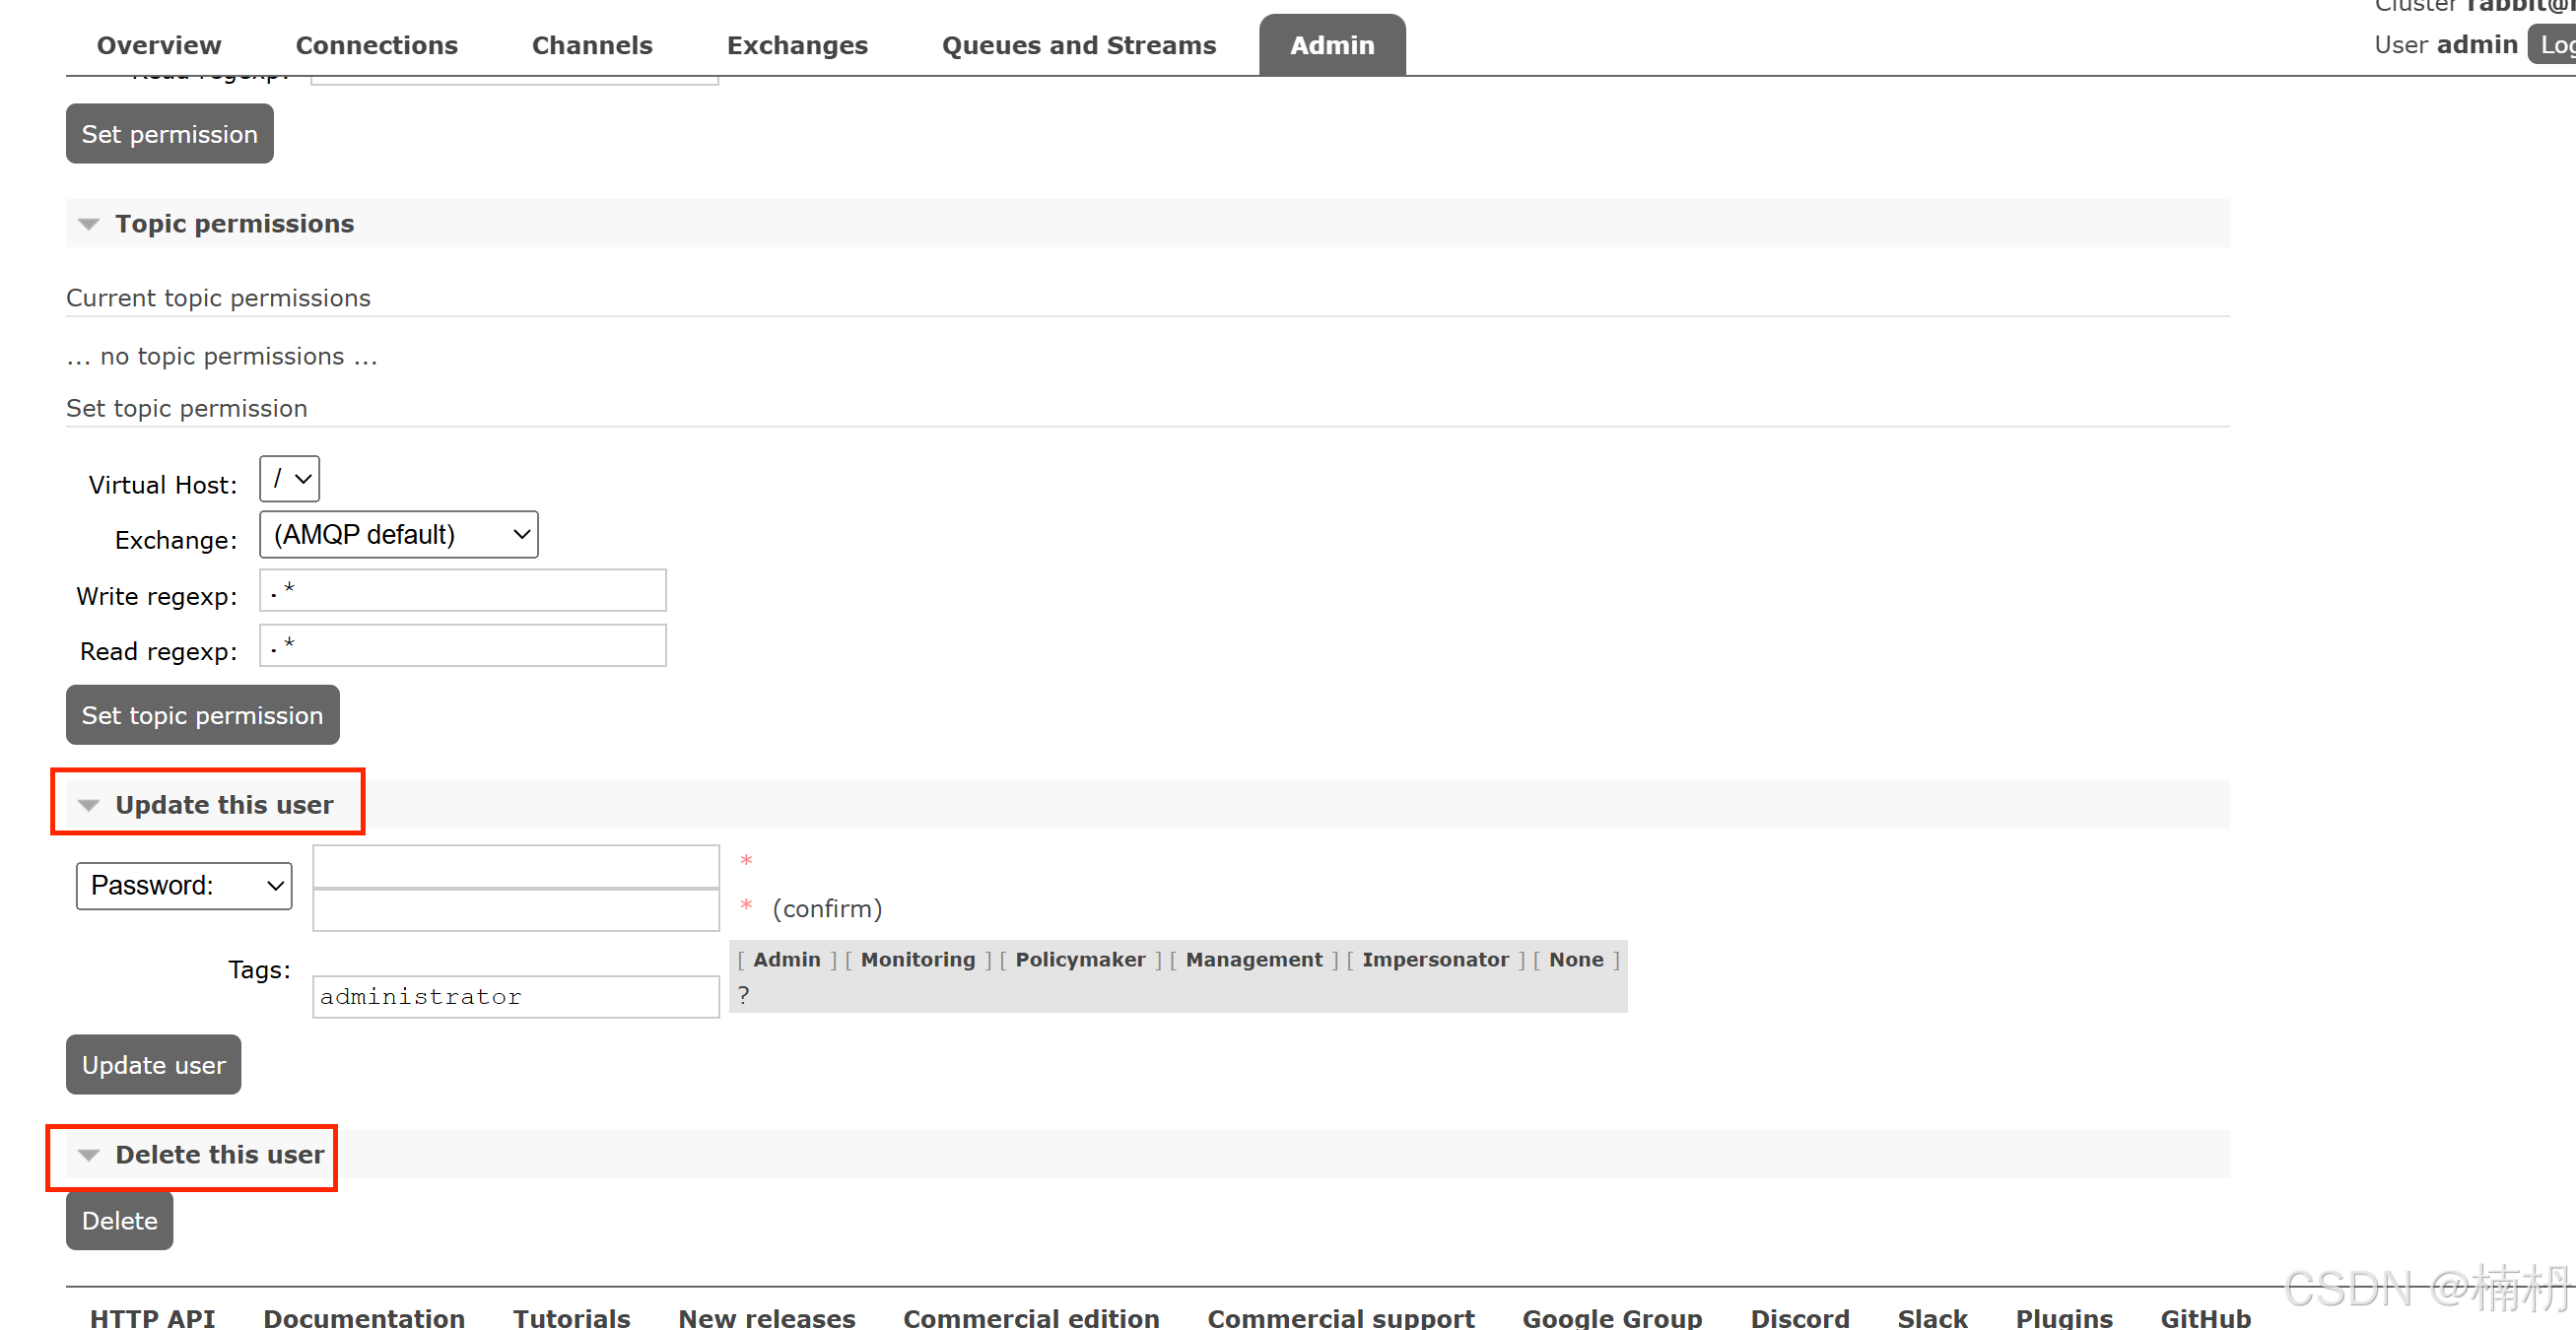Select the Monitoring tag link
This screenshot has height=1330, width=2576.
point(917,960)
